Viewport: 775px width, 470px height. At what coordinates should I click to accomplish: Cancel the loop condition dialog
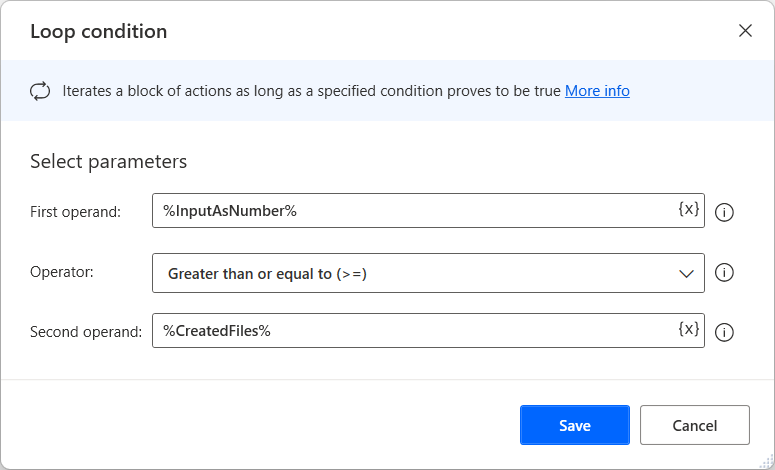click(x=694, y=425)
